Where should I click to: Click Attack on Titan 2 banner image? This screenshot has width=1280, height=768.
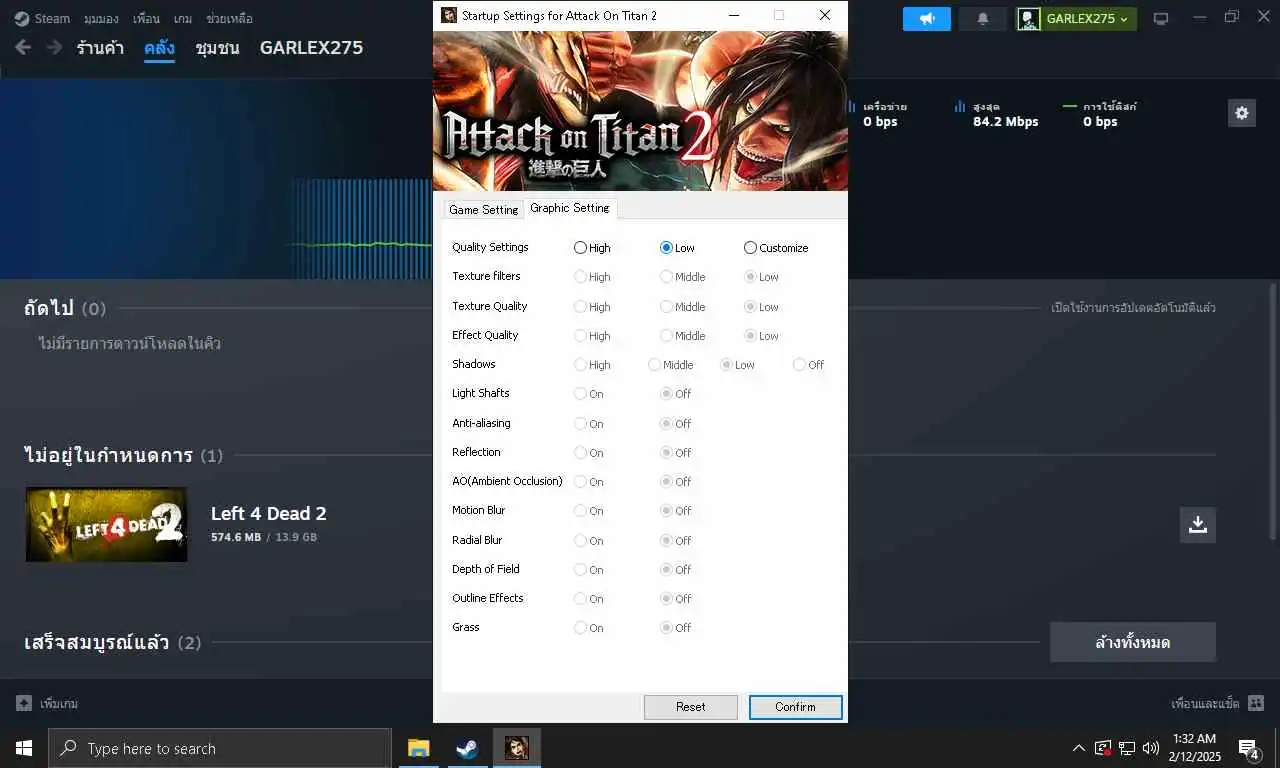click(x=640, y=111)
